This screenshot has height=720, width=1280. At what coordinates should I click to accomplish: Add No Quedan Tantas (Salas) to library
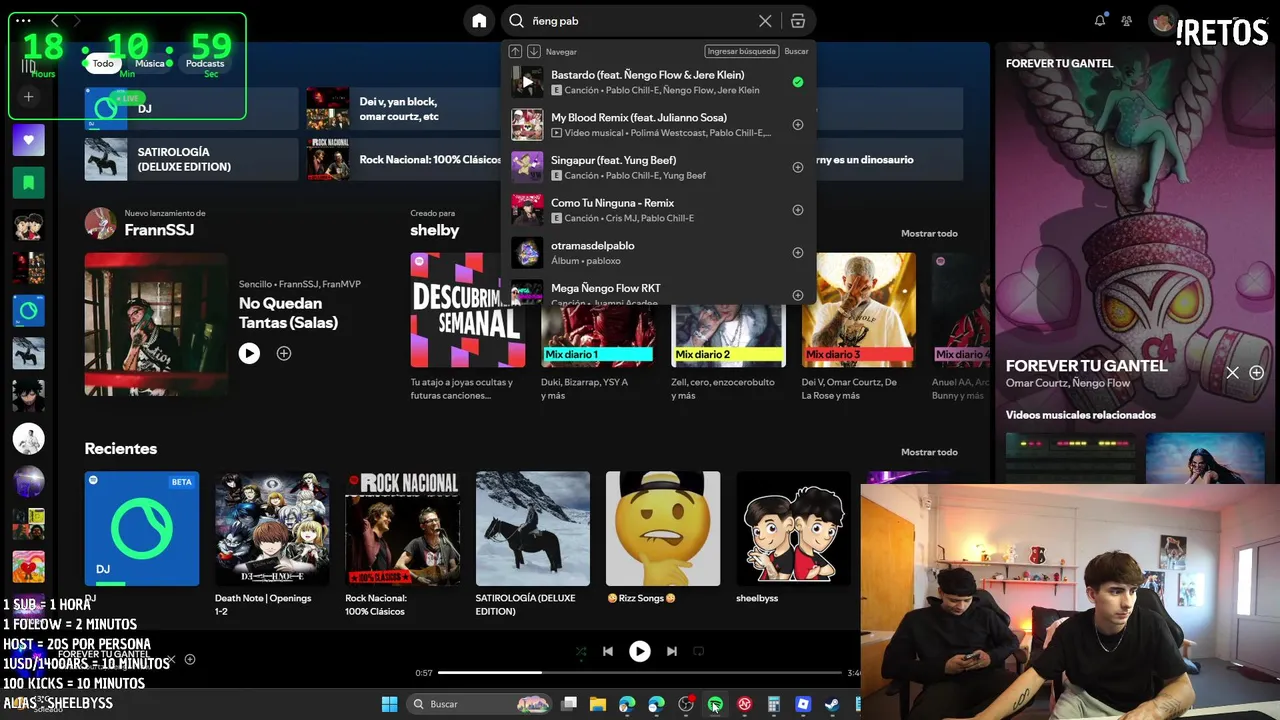pyautogui.click(x=284, y=353)
